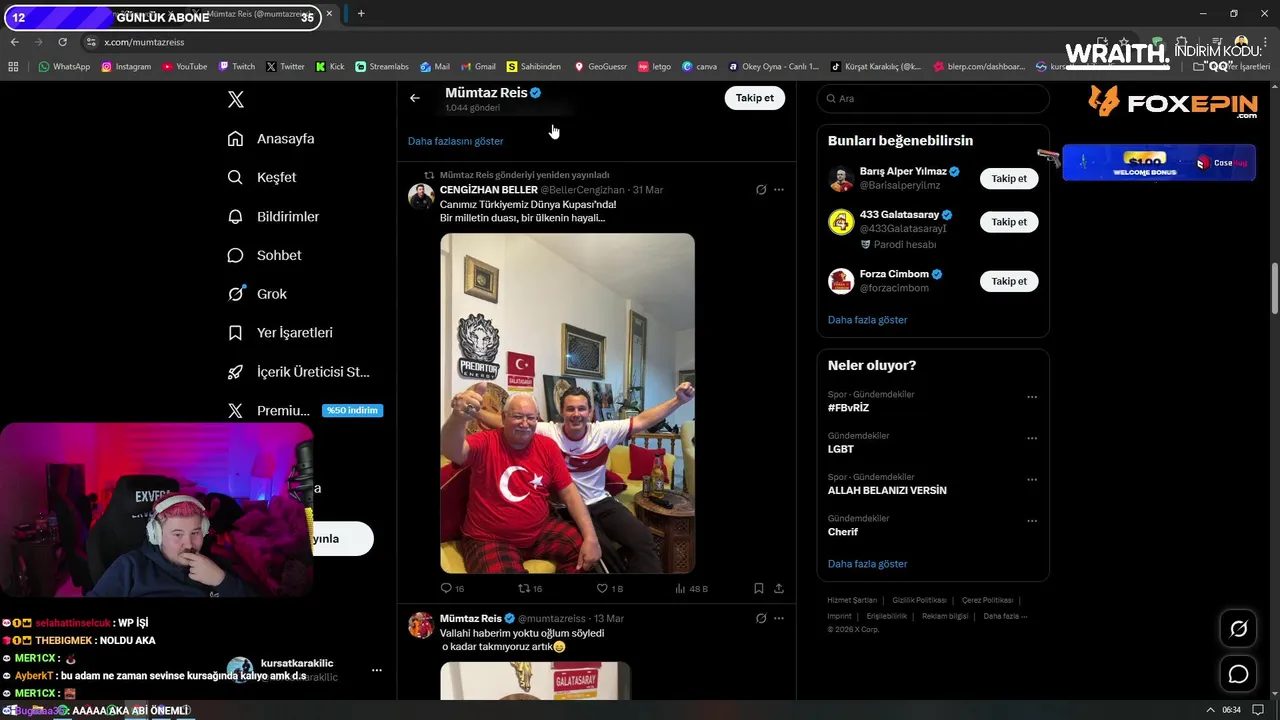Follow Barış Alper Yılmaz
The image size is (1280, 720).
click(x=1009, y=179)
